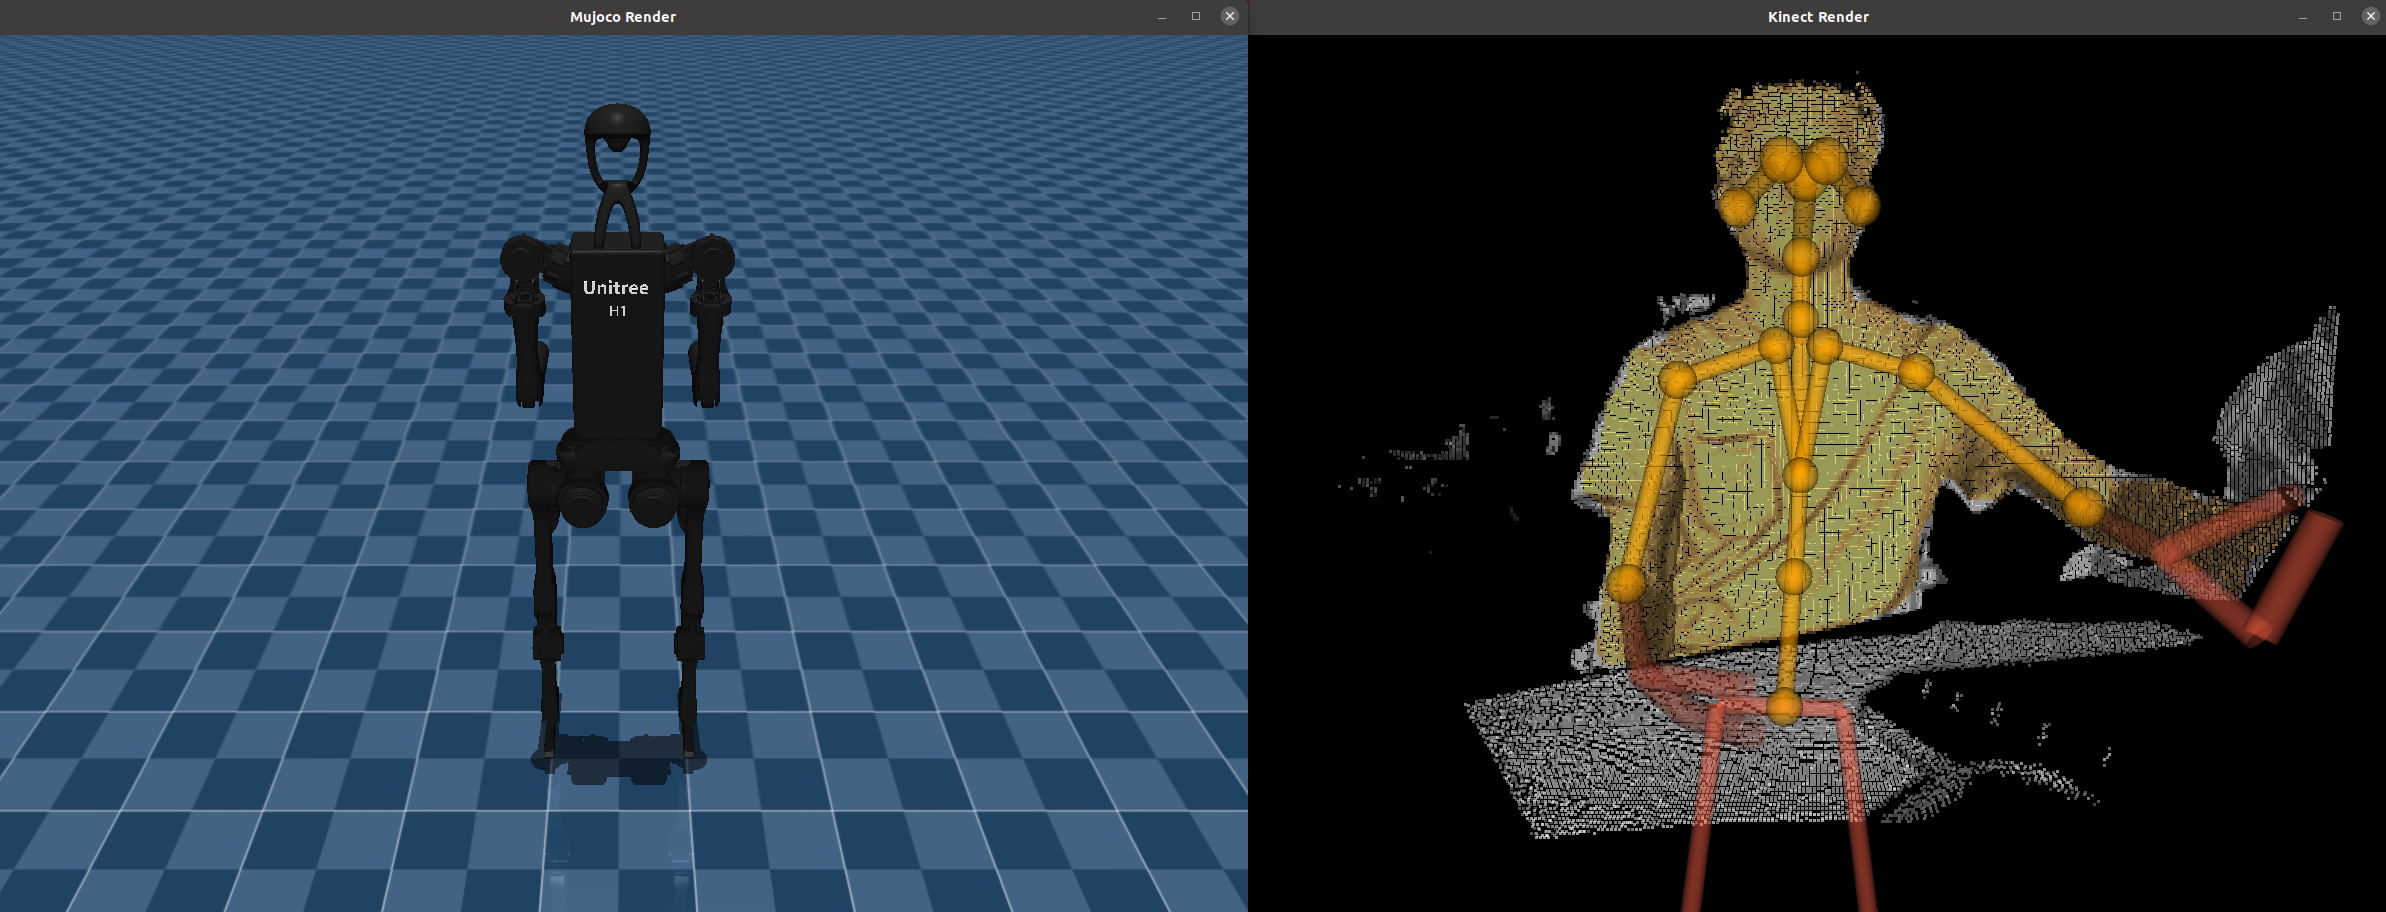Click elbow joint on skeleton's lowered arm
This screenshot has height=912, width=2386.
1626,583
